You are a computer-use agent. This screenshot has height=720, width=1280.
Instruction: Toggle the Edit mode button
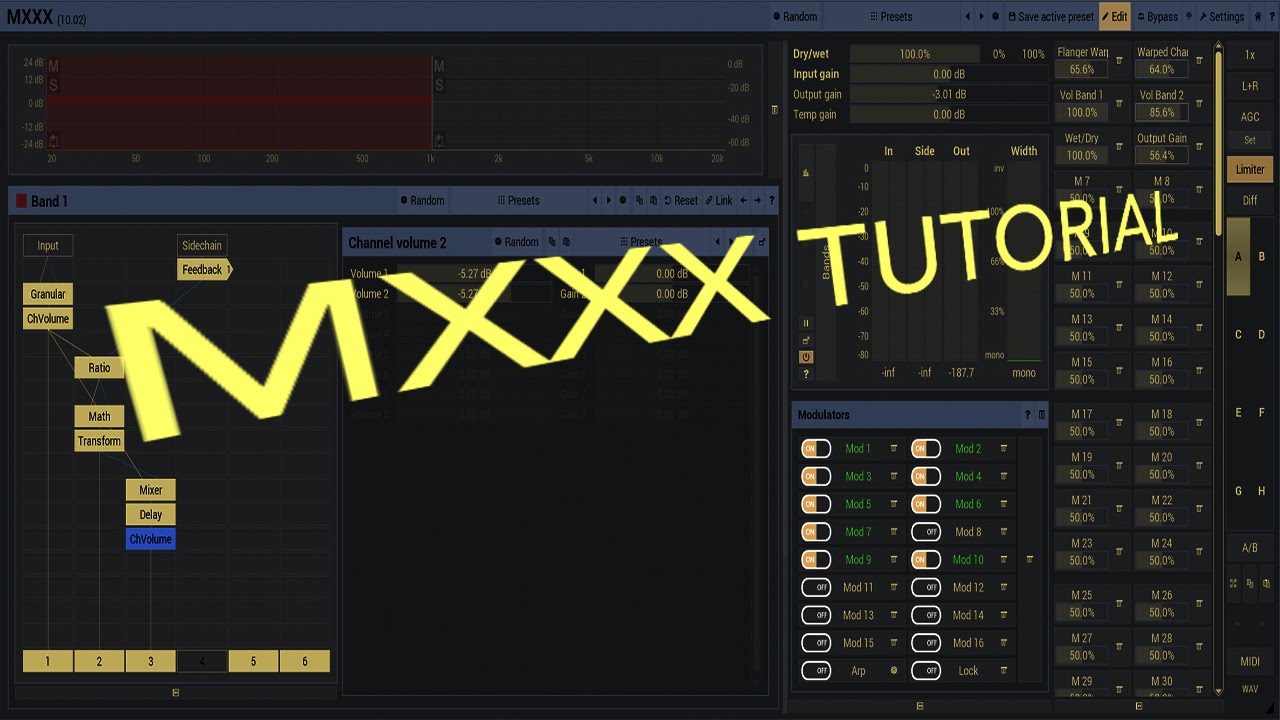[x=1114, y=16]
